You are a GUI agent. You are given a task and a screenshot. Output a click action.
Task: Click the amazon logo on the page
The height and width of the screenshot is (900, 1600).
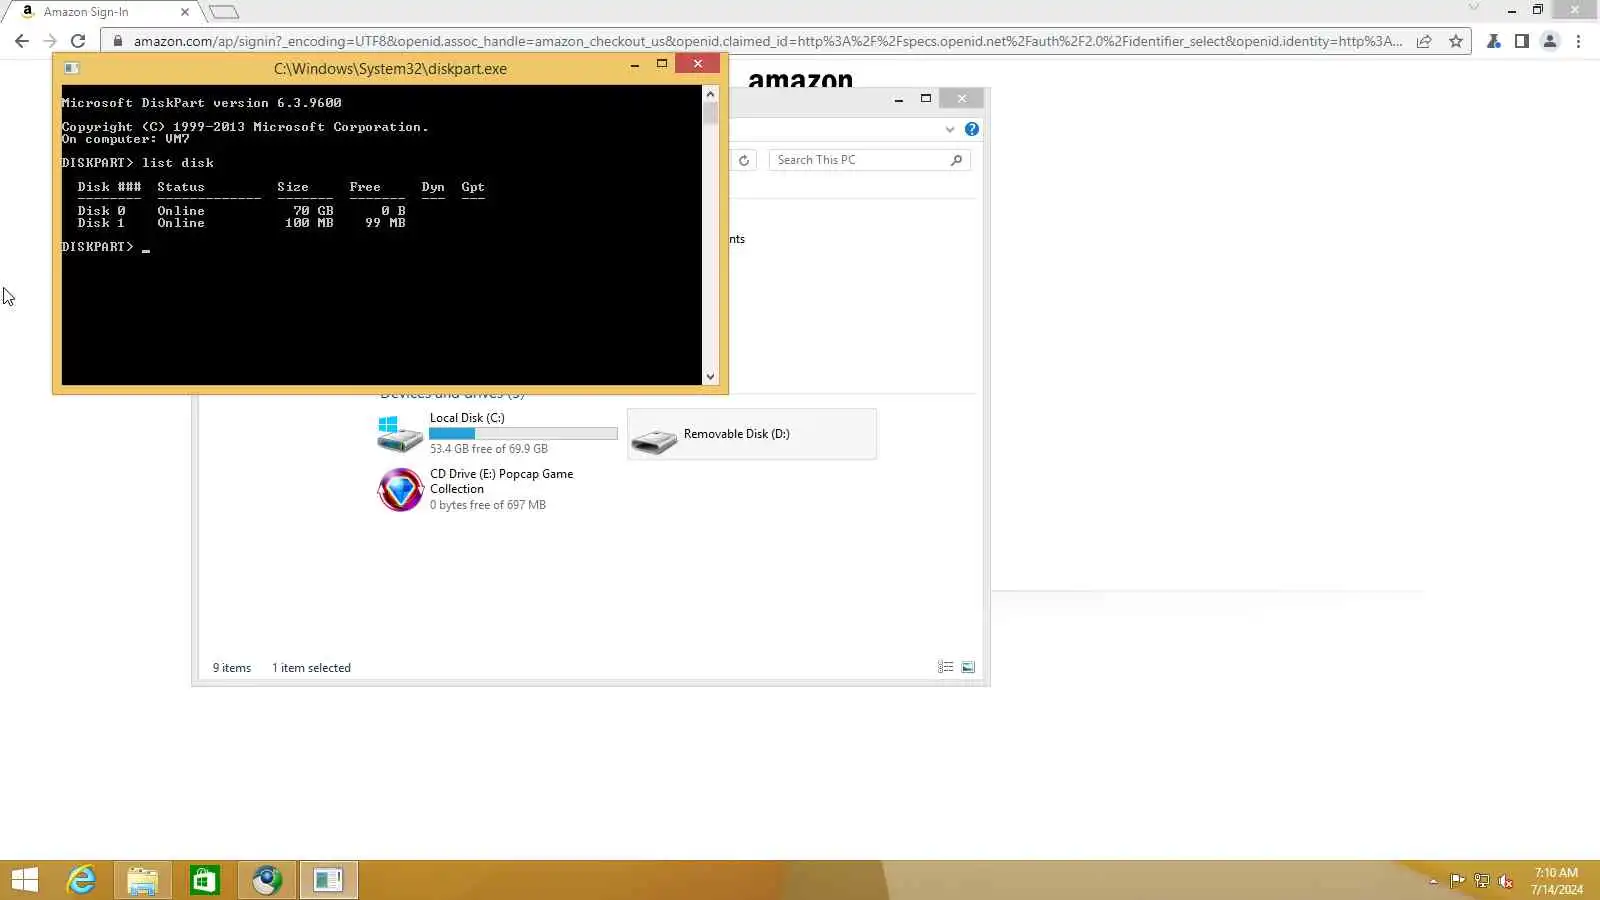800,79
